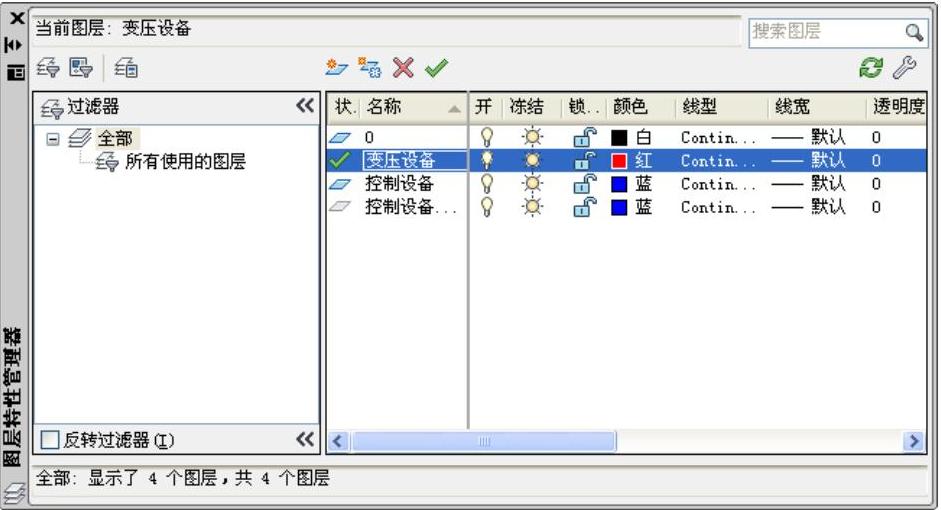Delete selected layer with the red X icon
Image resolution: width=941 pixels, height=510 pixels.
403,67
